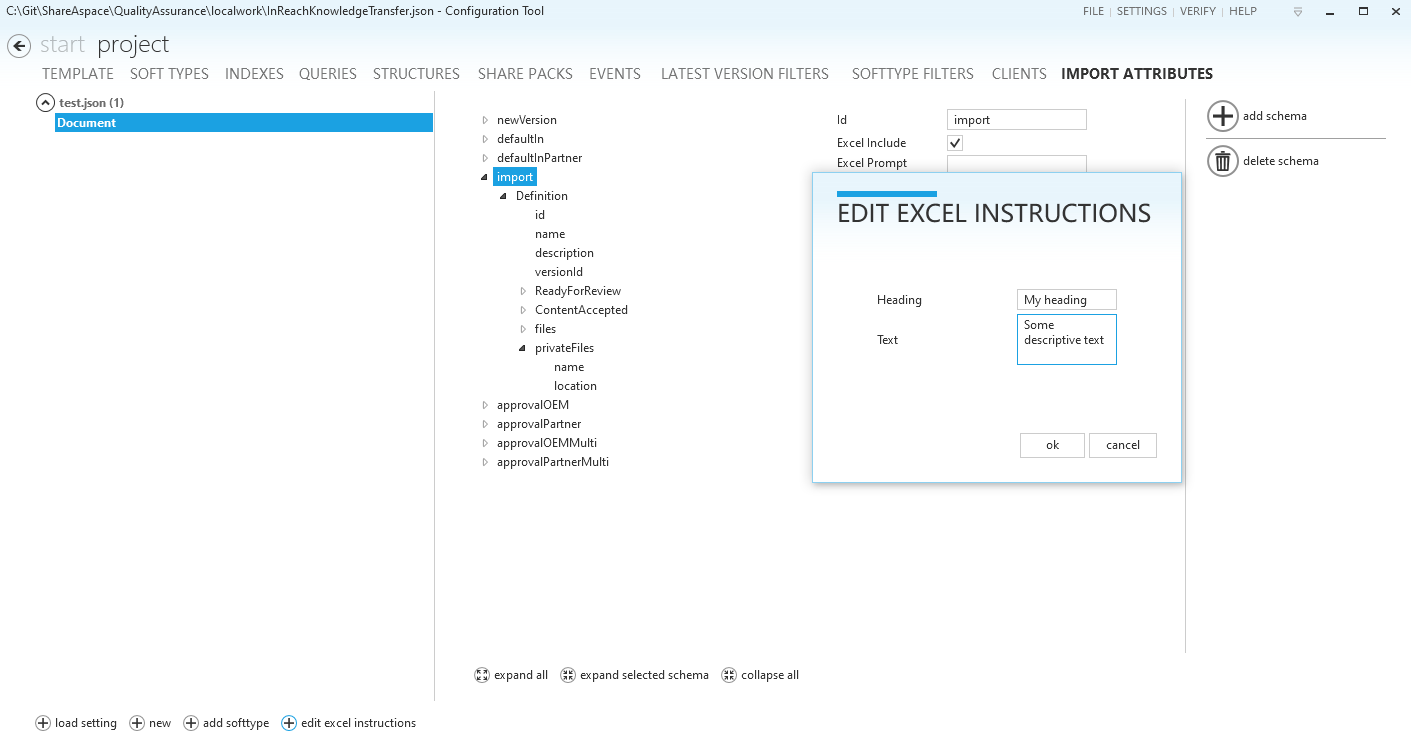Collapse the privateFiles tree node
Image resolution: width=1411 pixels, height=755 pixels.
point(523,348)
